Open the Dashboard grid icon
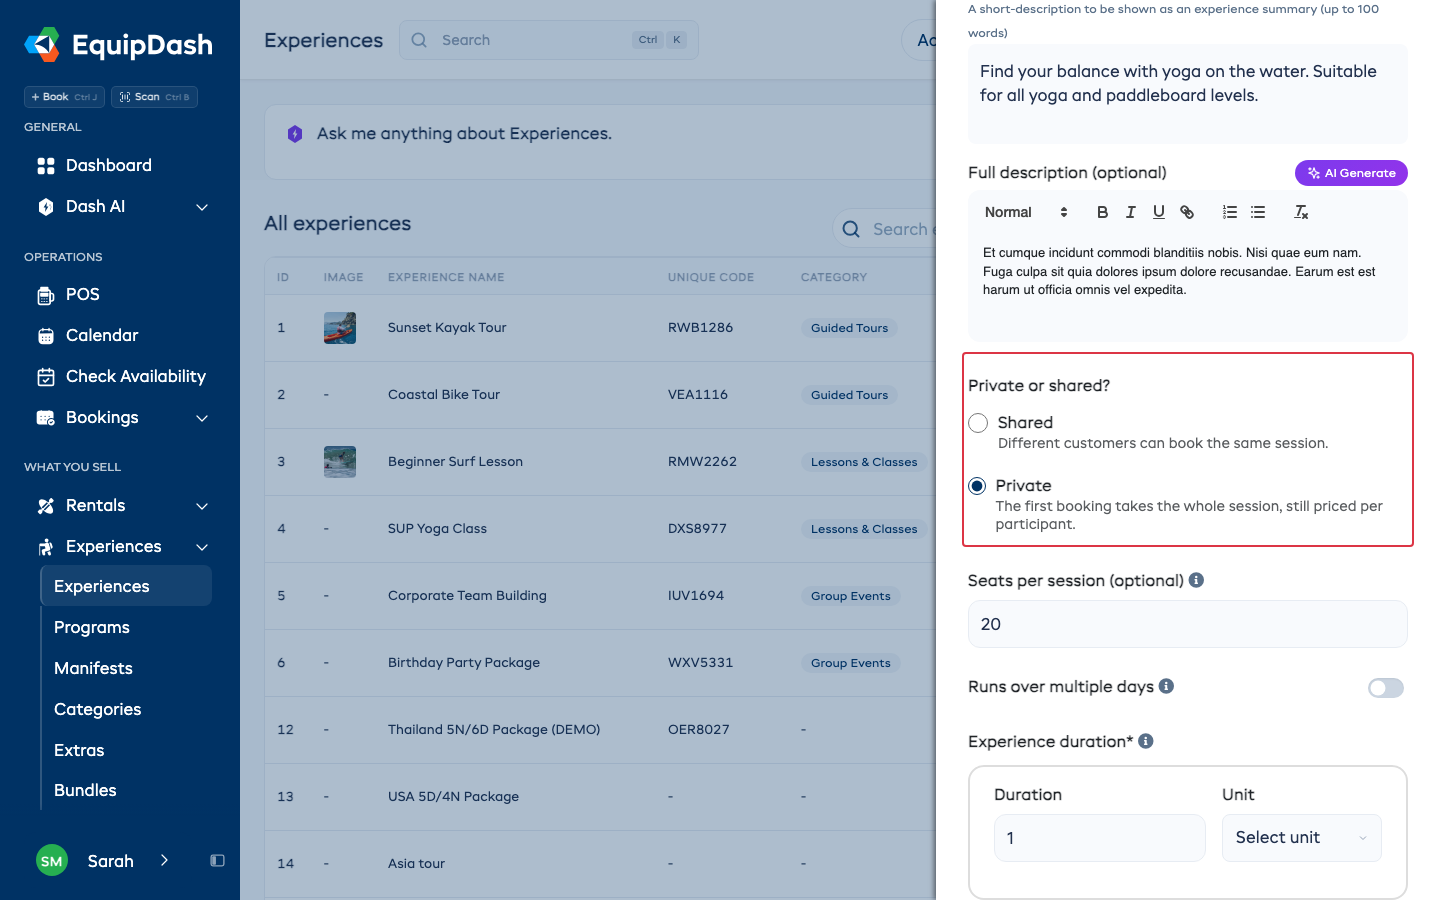 (x=46, y=166)
